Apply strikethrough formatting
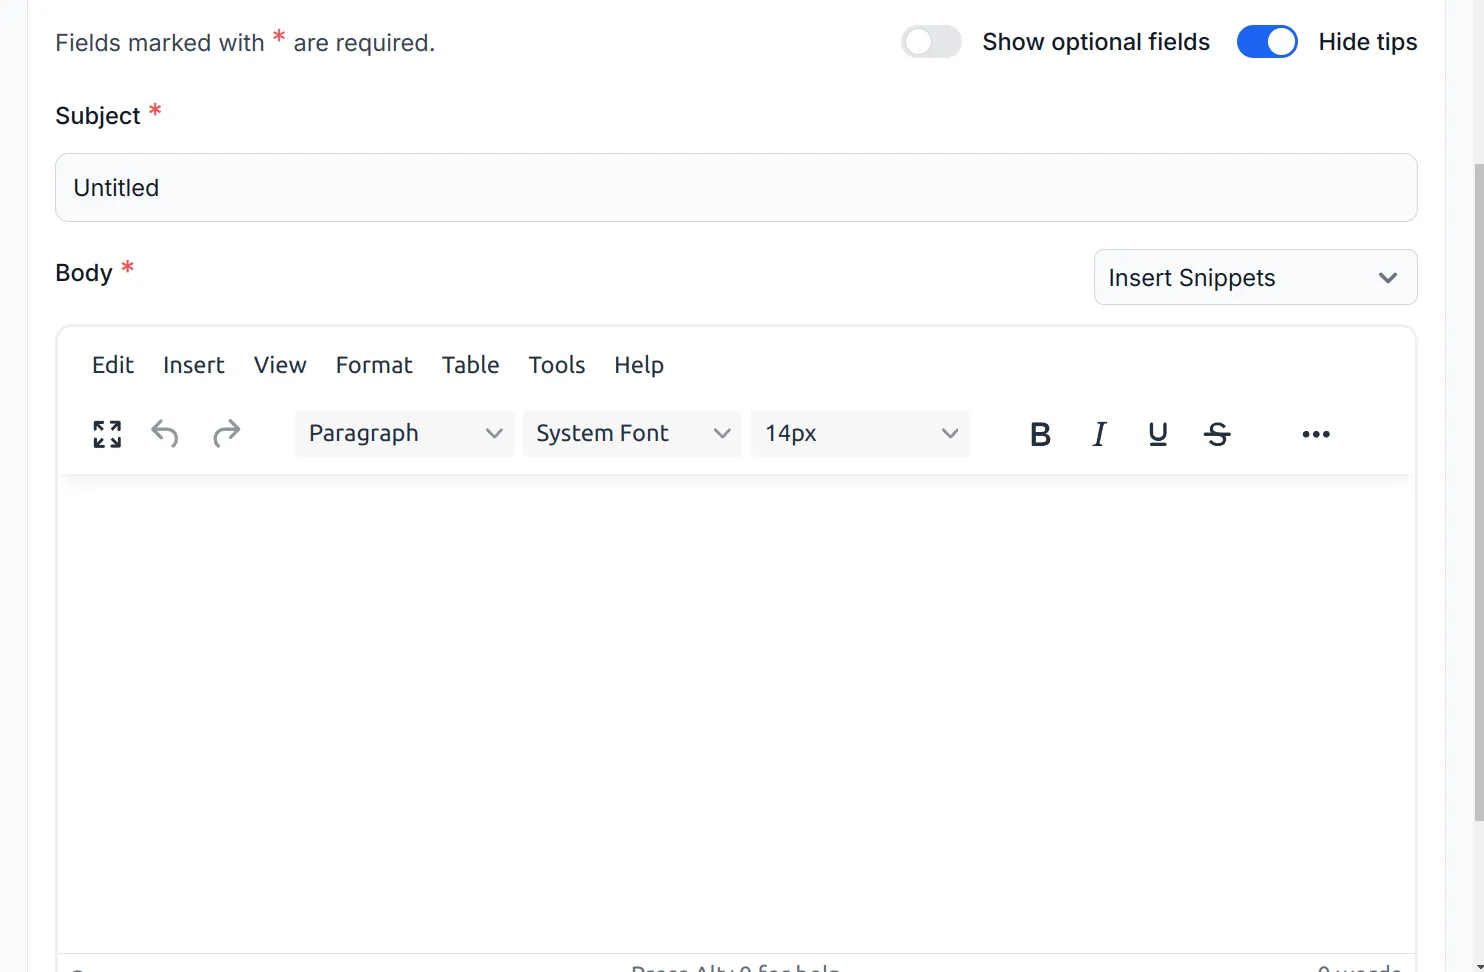1484x972 pixels. pyautogui.click(x=1217, y=433)
